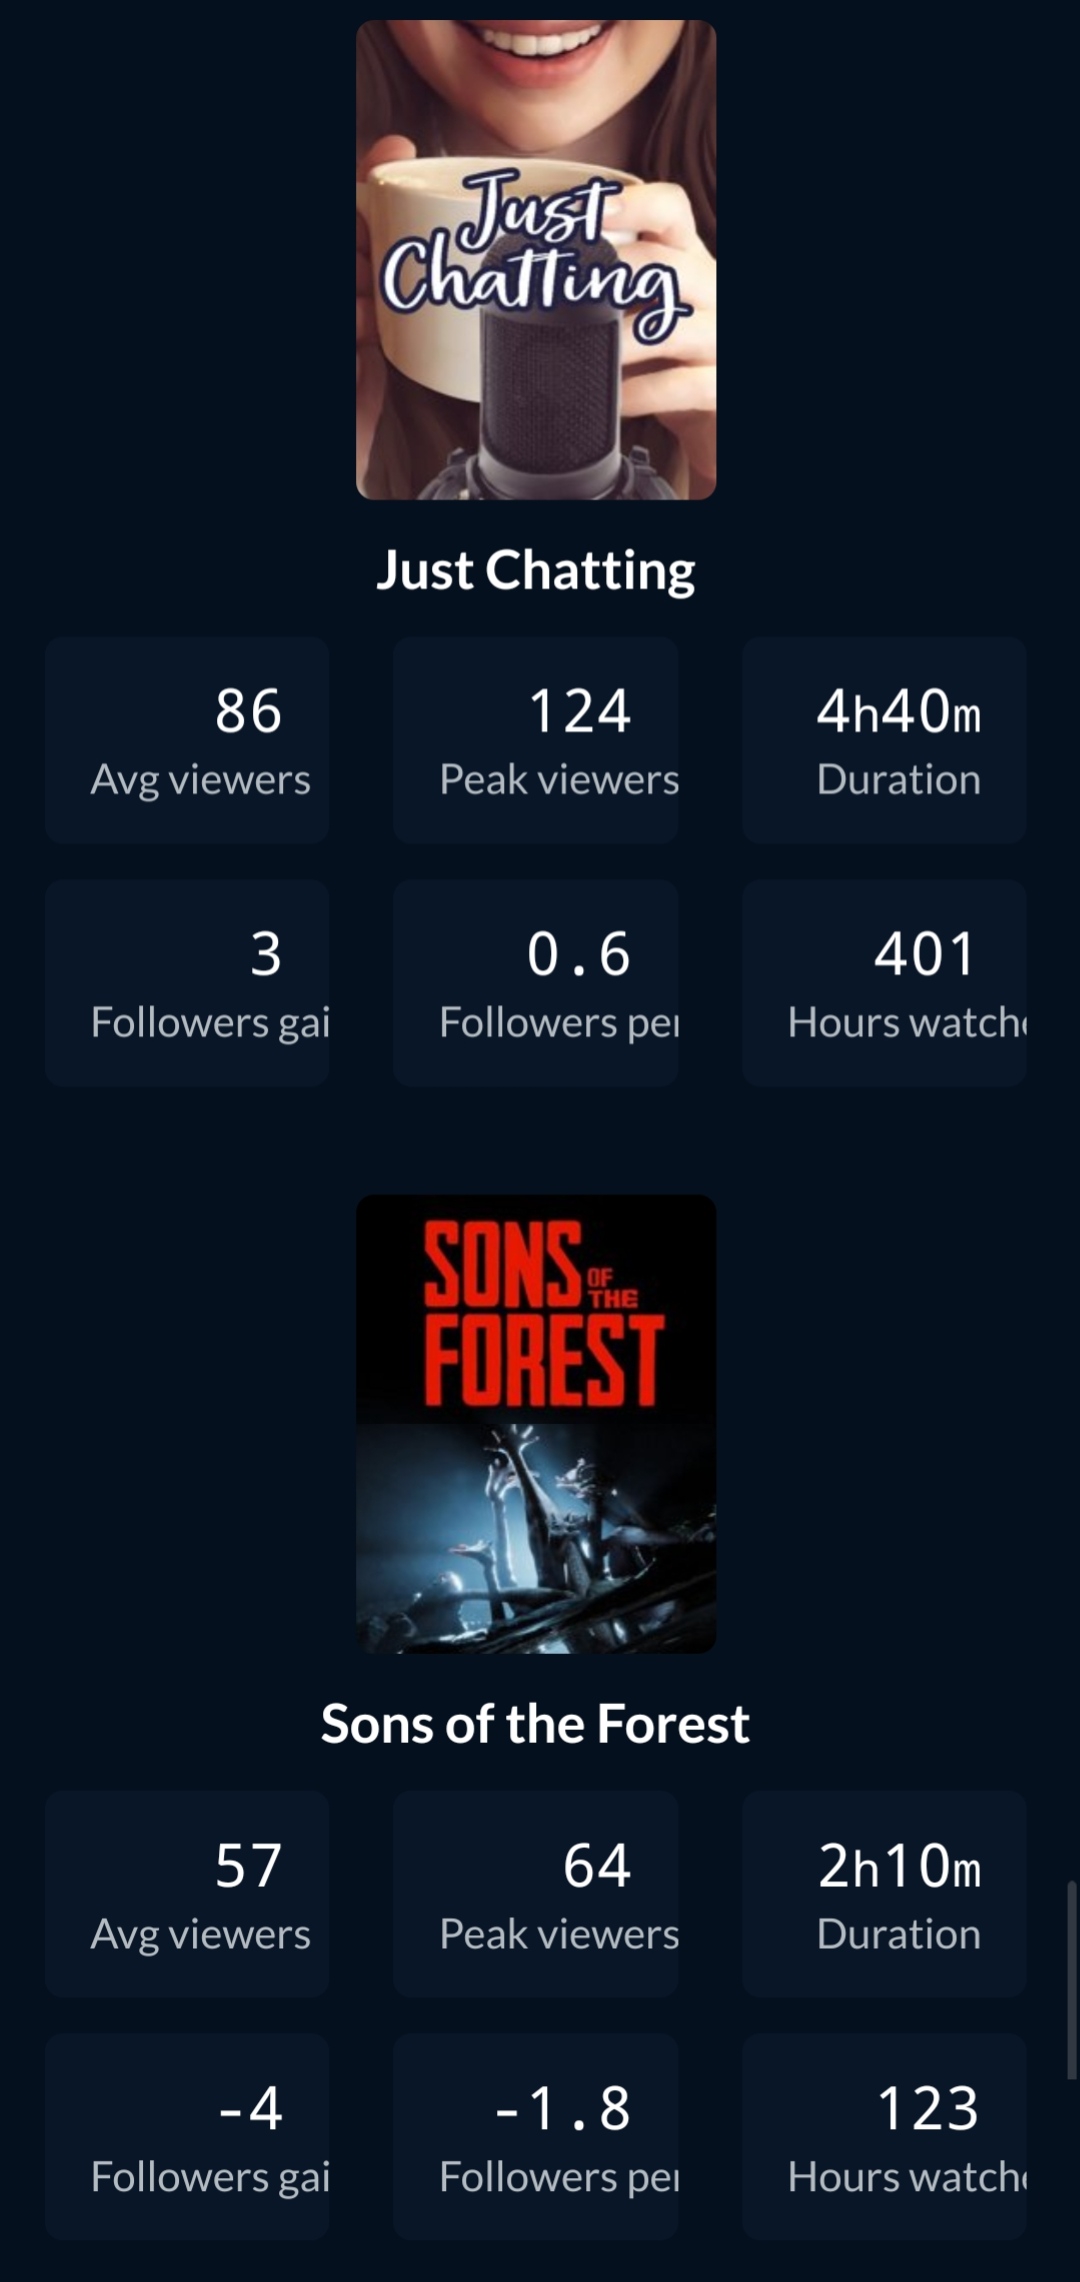Select the 123 Hours watched card

point(884,2136)
